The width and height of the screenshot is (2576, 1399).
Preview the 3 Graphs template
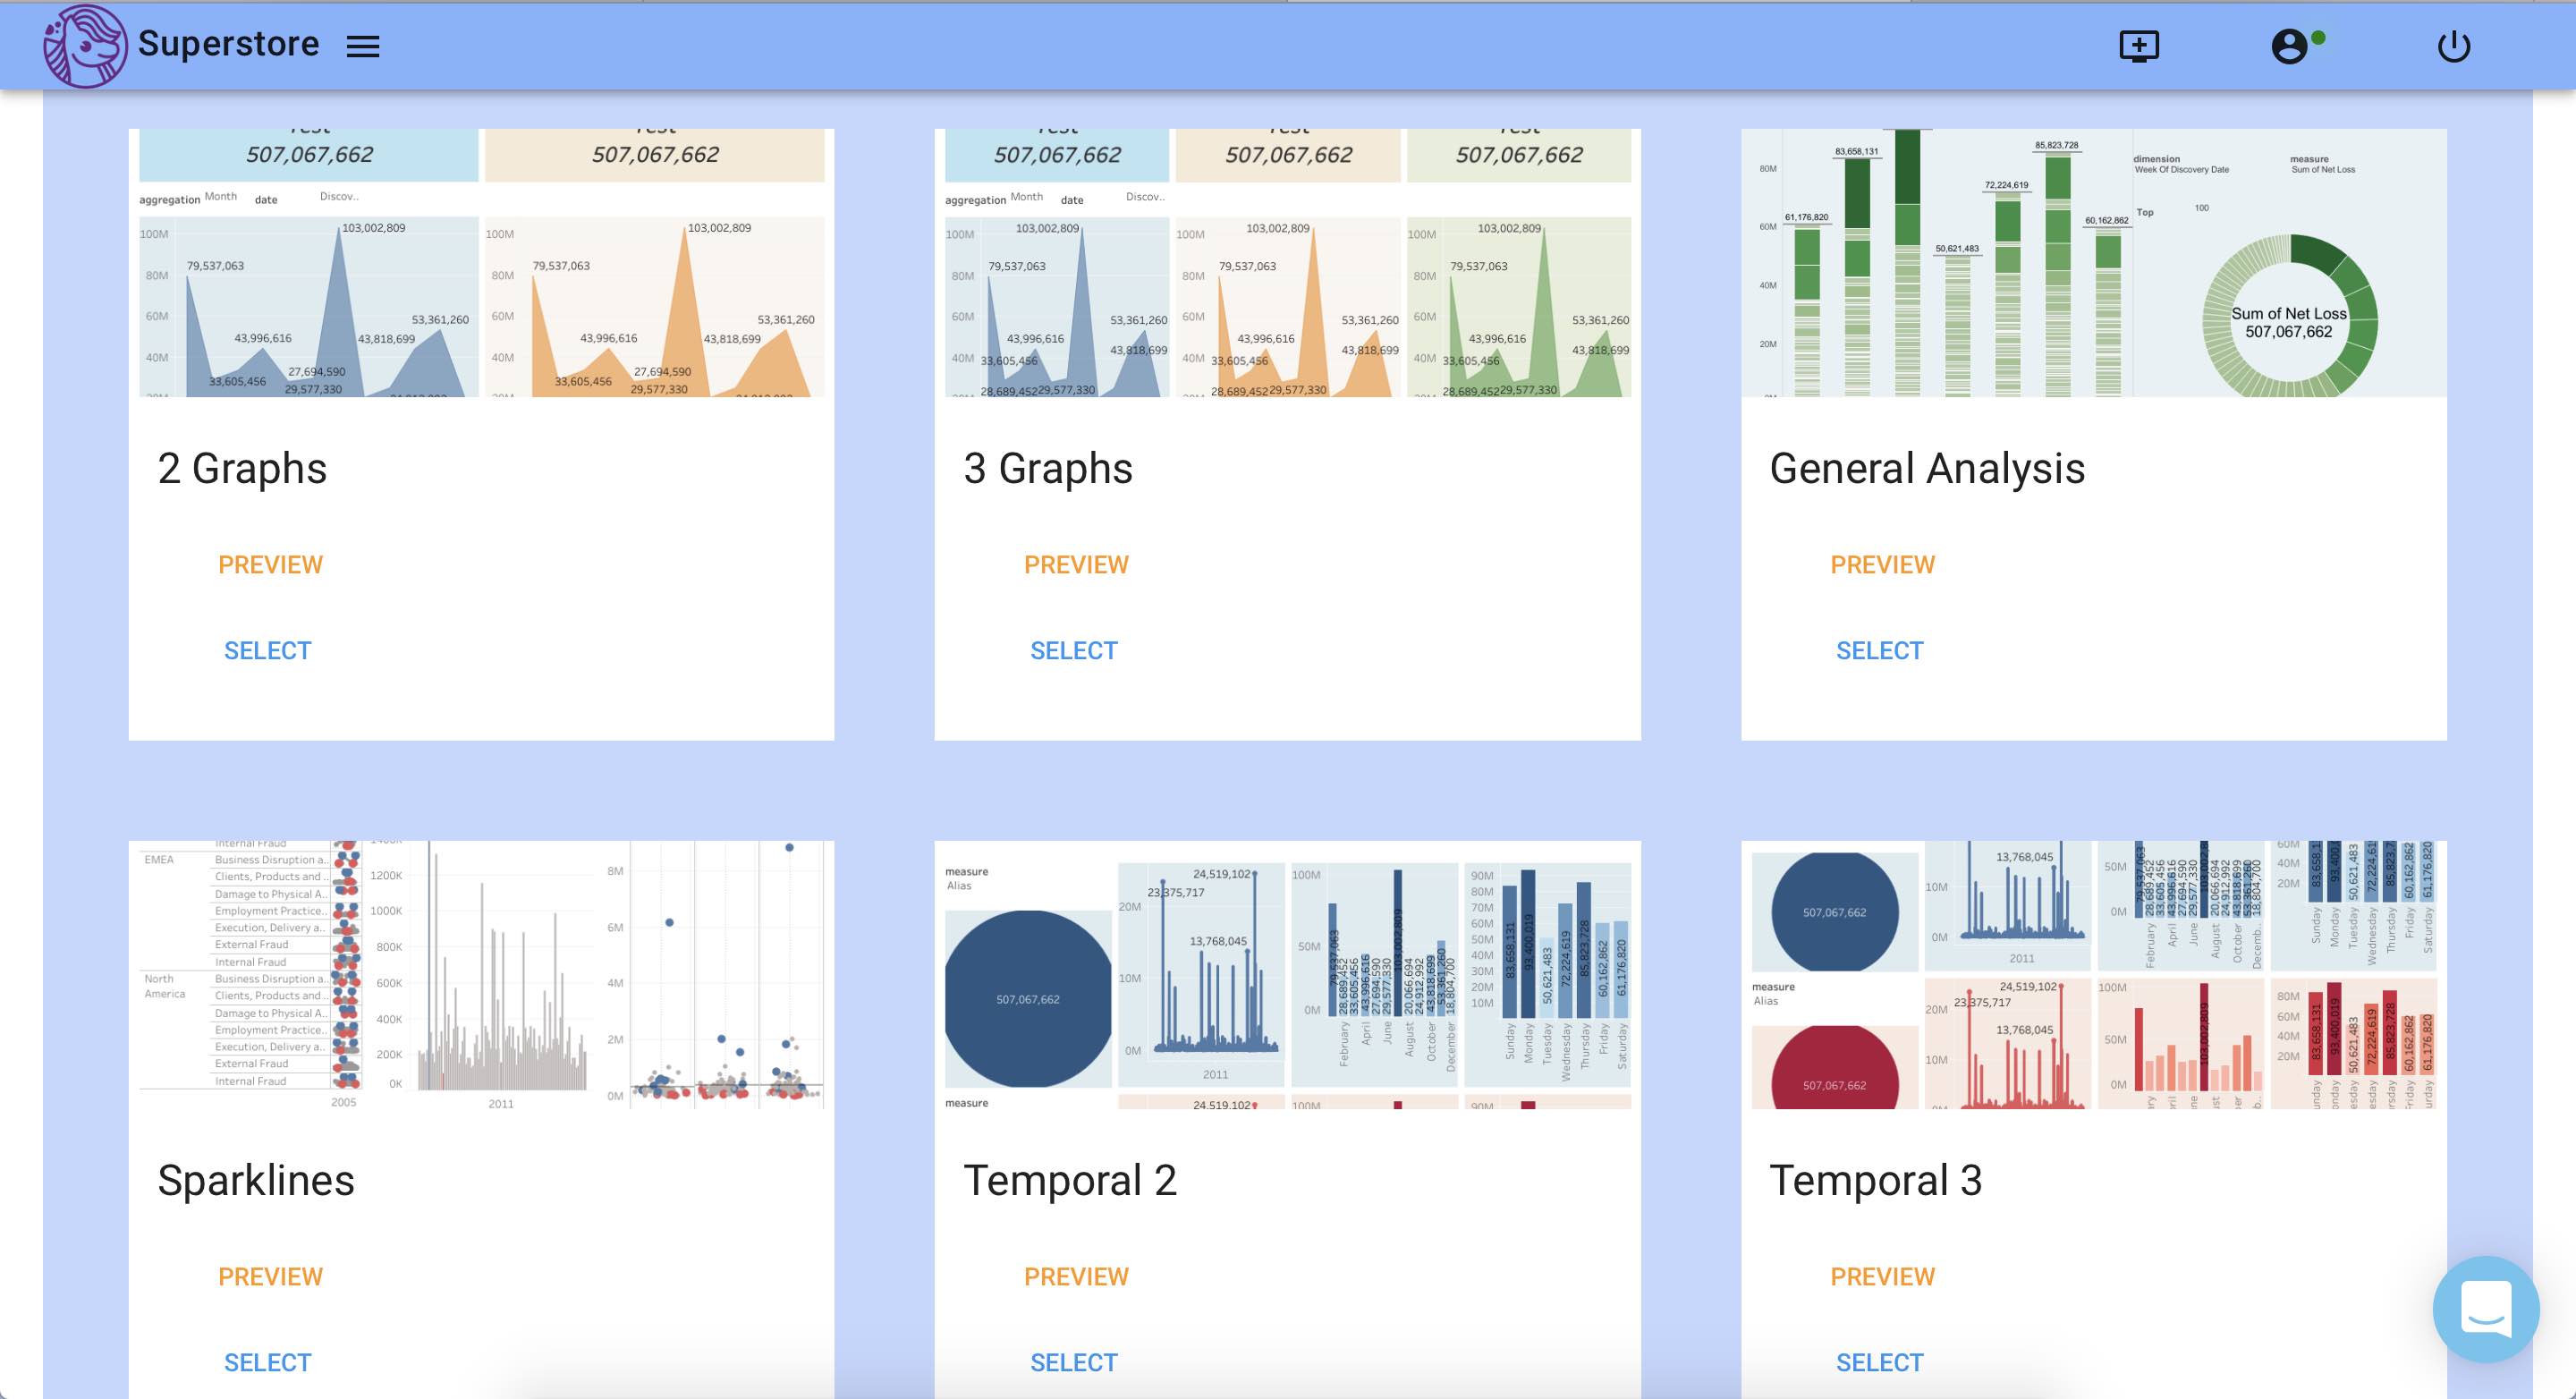pos(1076,565)
